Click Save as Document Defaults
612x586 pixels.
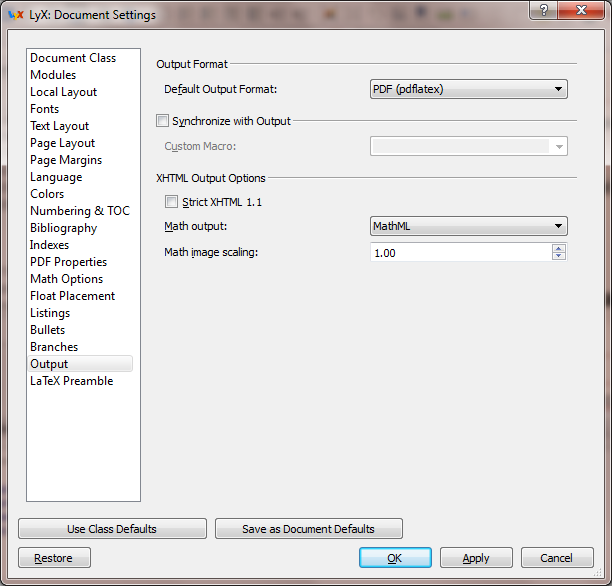(x=308, y=529)
